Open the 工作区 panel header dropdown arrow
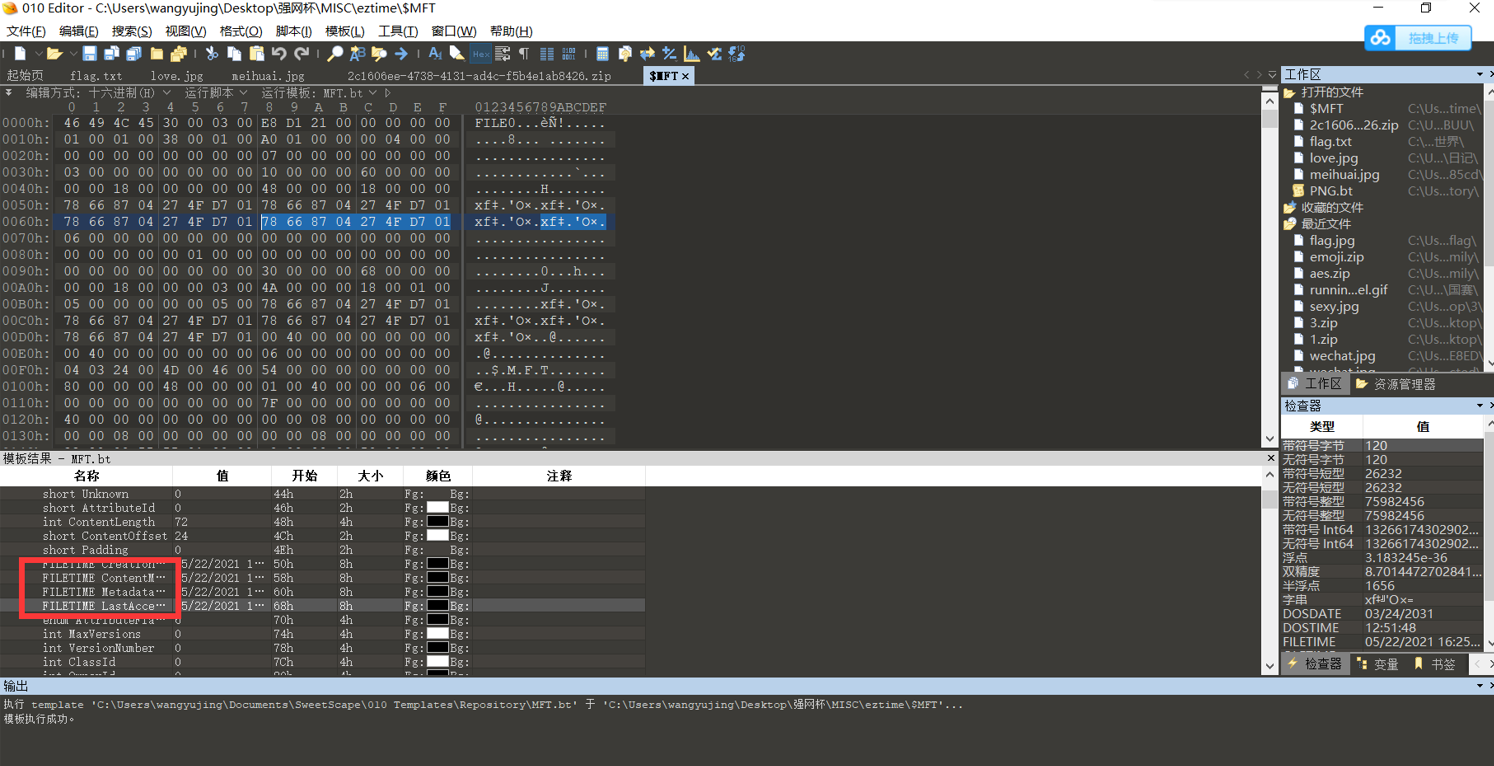The width and height of the screenshot is (1494, 766). (x=1480, y=75)
